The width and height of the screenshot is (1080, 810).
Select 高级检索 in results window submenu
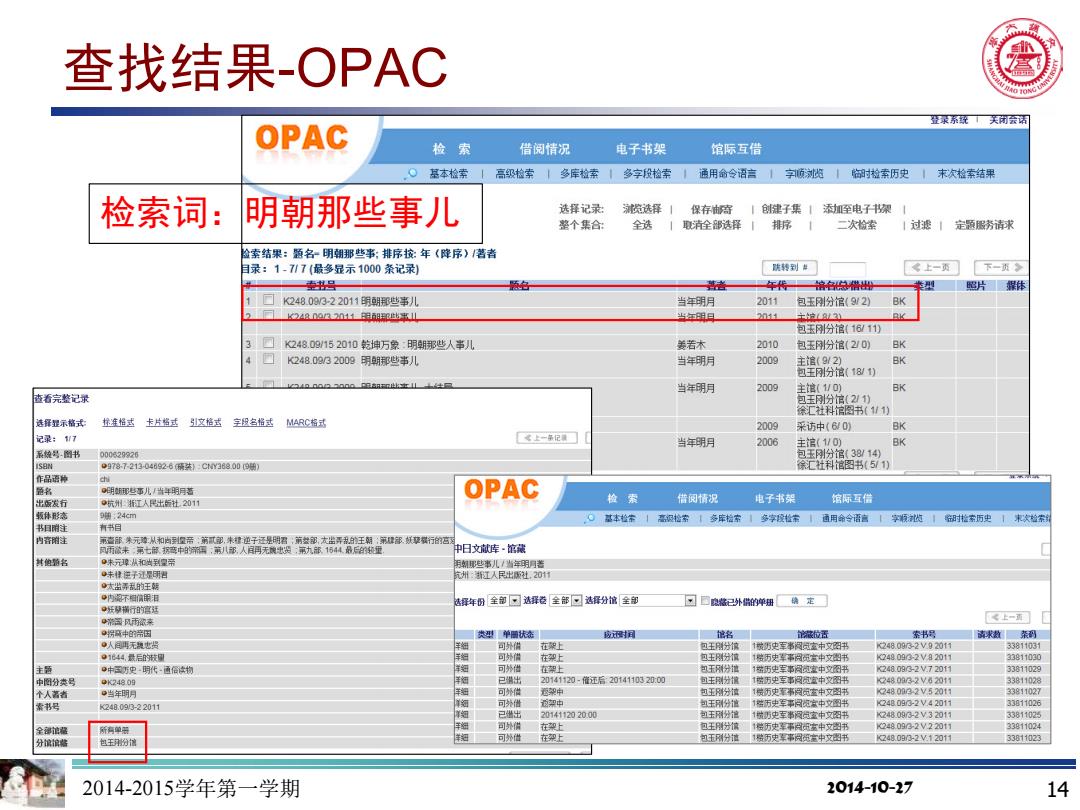(x=515, y=174)
